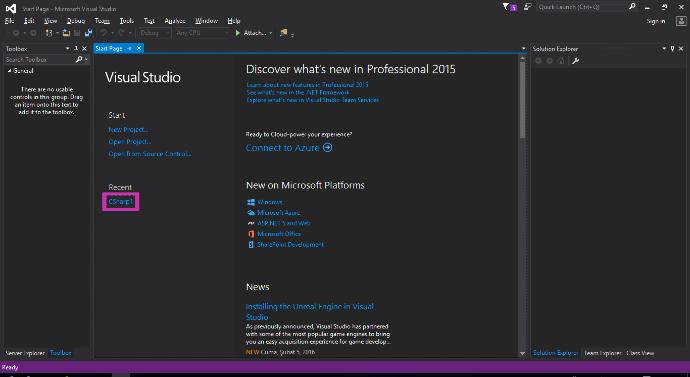Click the icon right of Attach dropdown

(283, 33)
